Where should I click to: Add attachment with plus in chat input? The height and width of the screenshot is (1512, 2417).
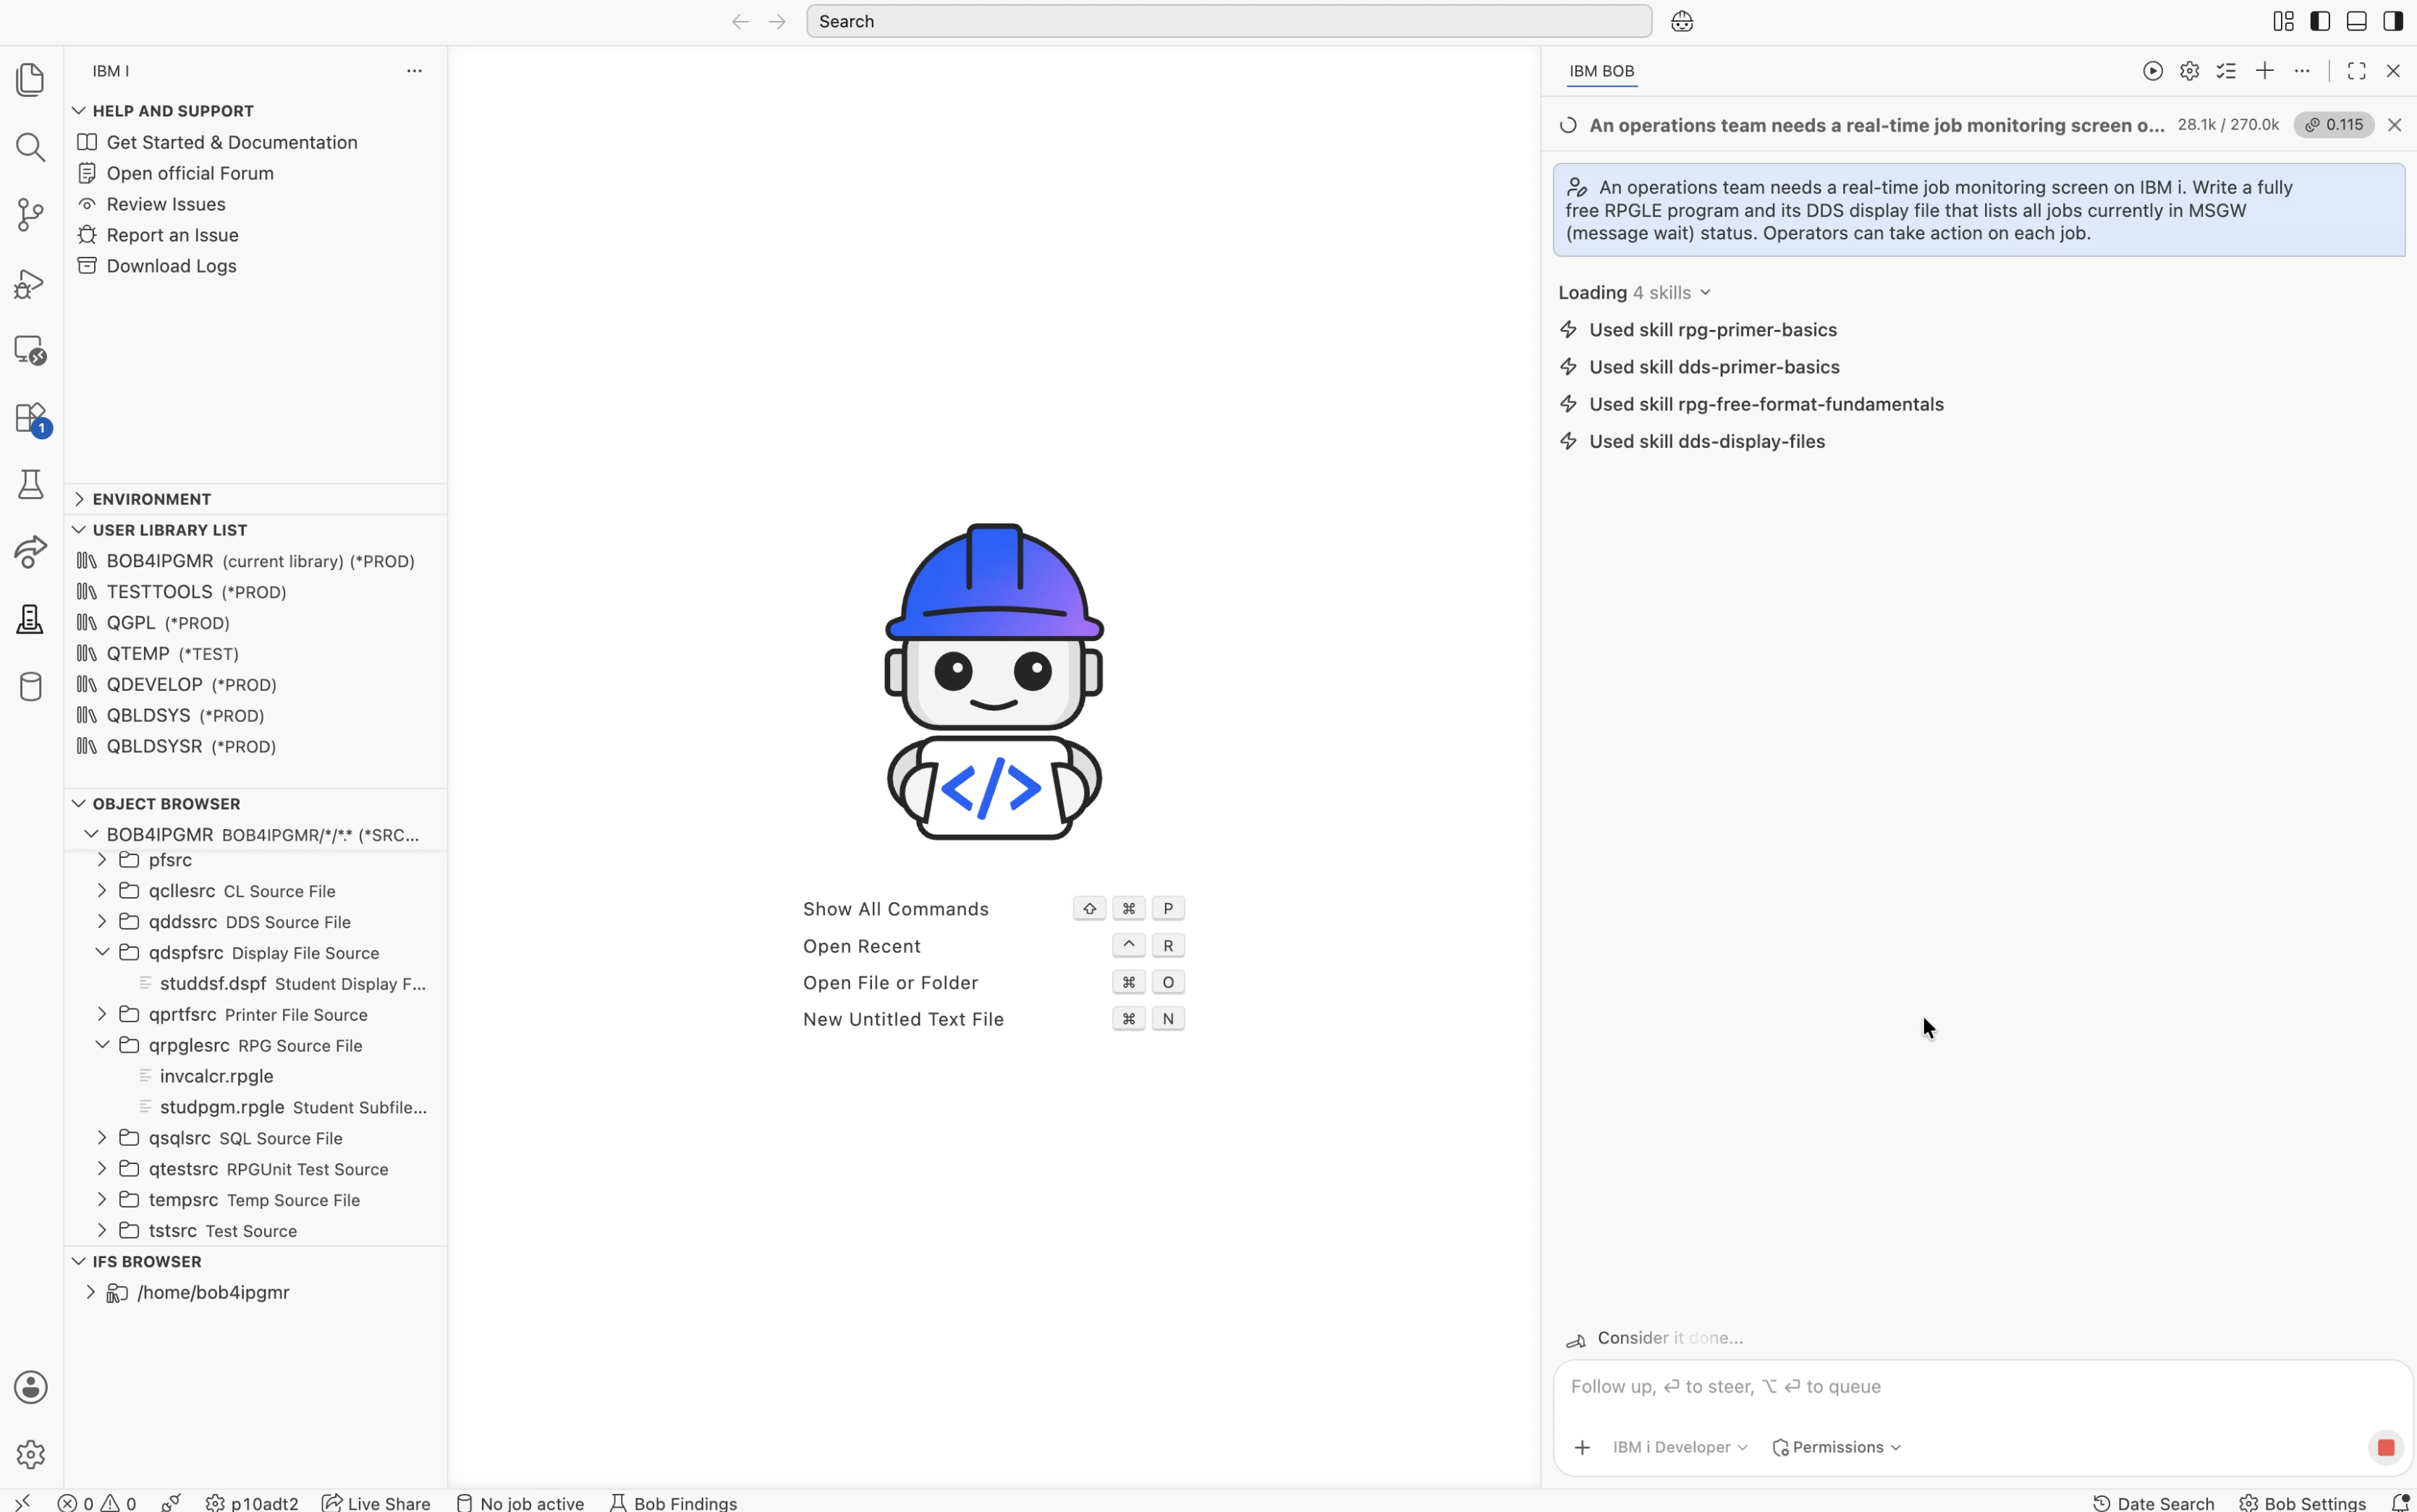coord(1582,1447)
